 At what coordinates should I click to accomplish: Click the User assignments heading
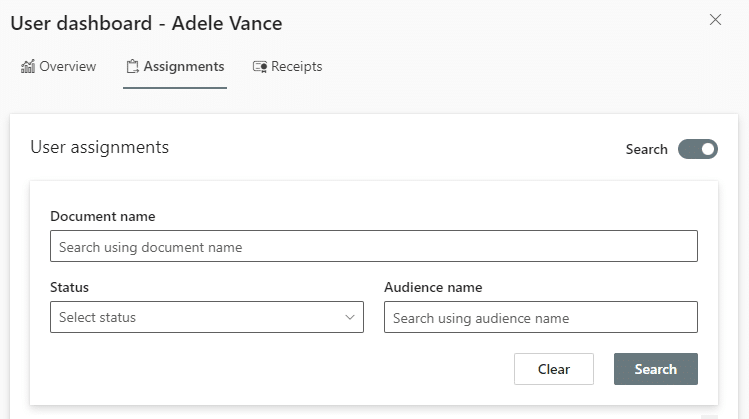click(99, 147)
